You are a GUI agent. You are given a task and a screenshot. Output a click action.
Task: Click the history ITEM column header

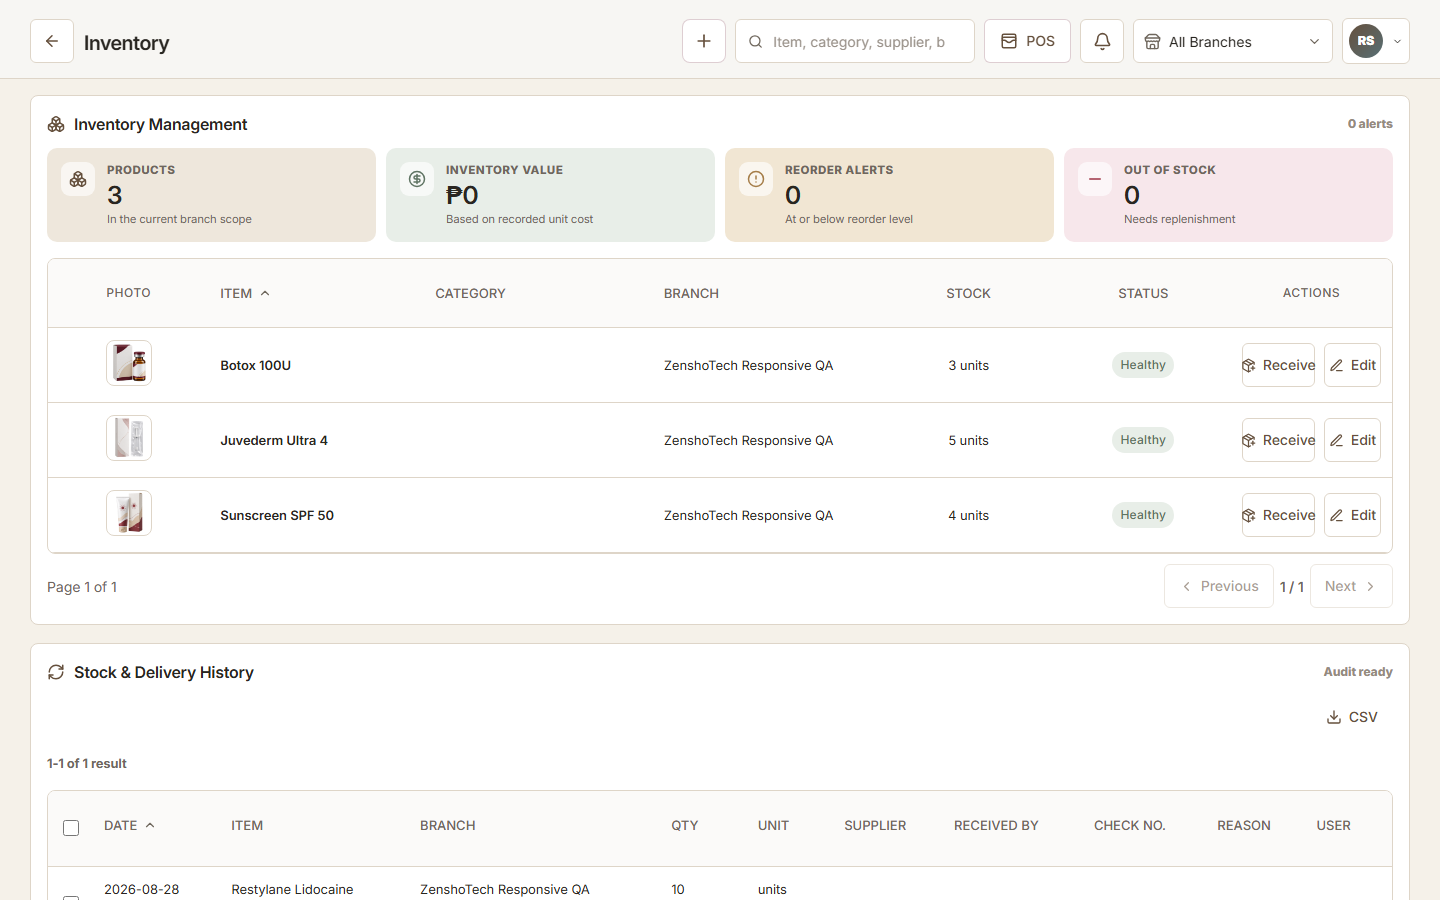pos(247,825)
